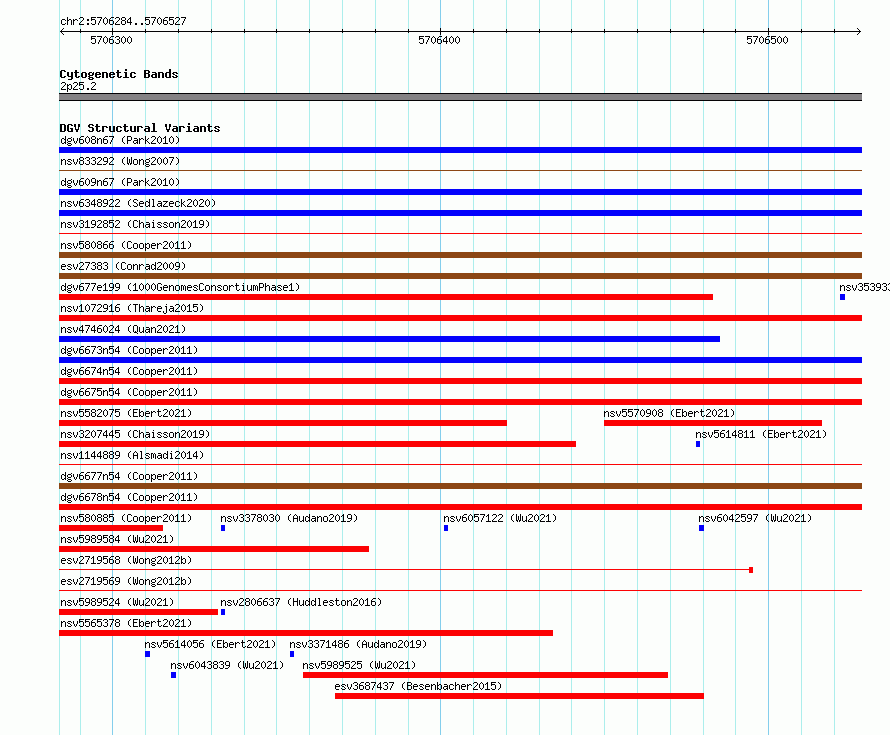
Task: Select nsv3207445 (Chaisson2019) label
Action: pyautogui.click(x=135, y=434)
